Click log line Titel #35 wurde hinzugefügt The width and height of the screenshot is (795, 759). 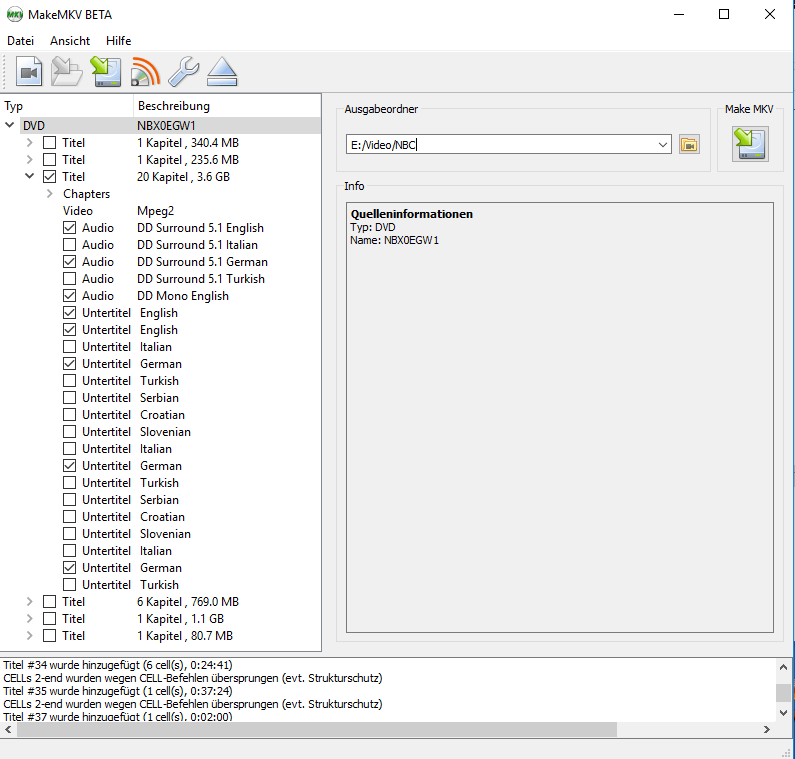click(x=118, y=691)
